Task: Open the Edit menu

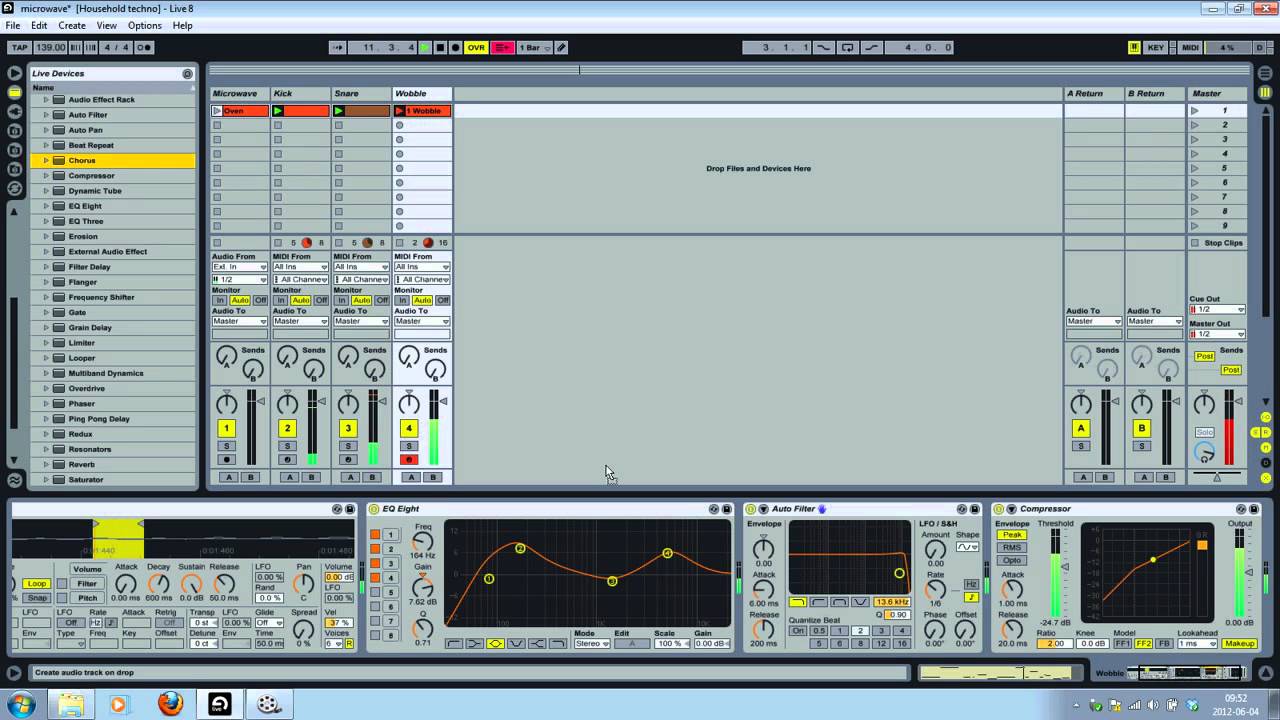Action: pyautogui.click(x=39, y=25)
